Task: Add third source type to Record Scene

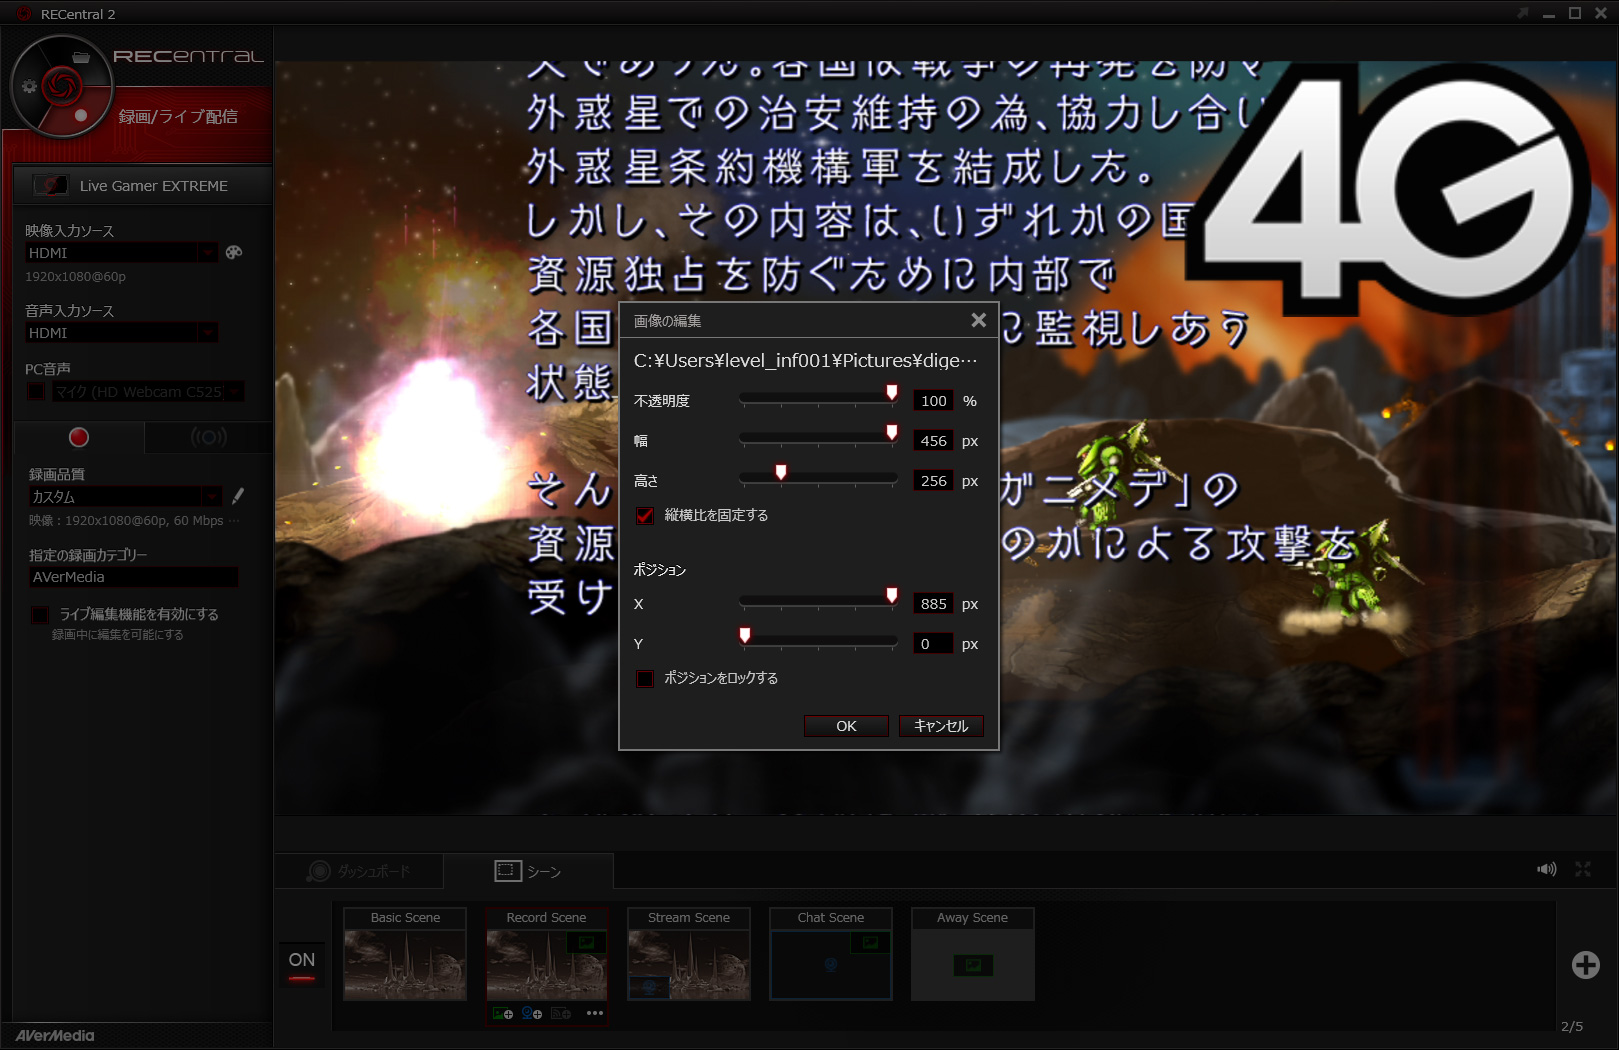Action: (561, 1013)
